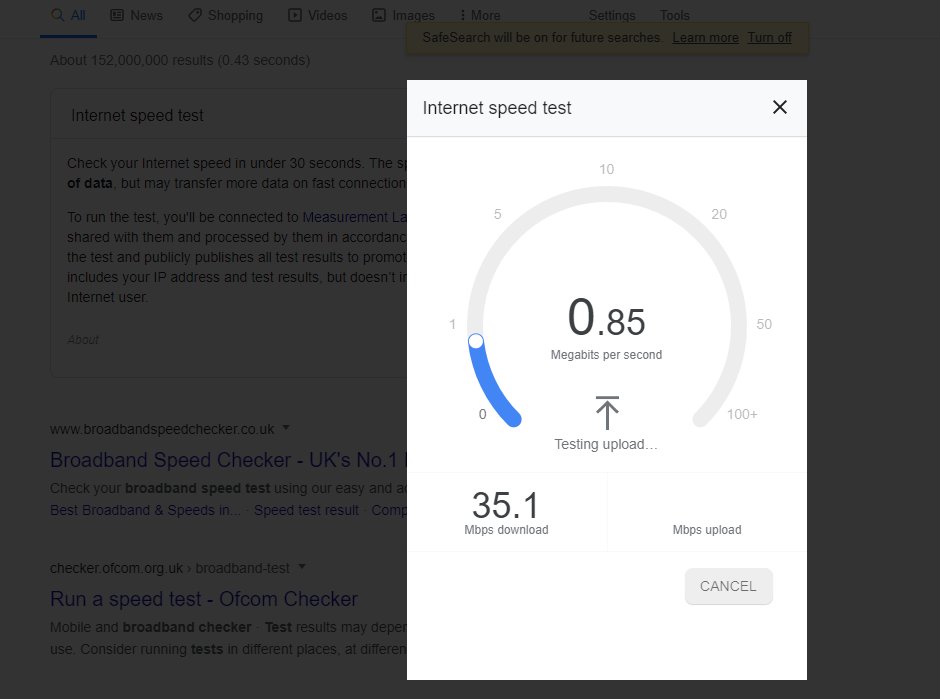Click the Mbps upload label
Screen dimensions: 940x699
[707, 530]
